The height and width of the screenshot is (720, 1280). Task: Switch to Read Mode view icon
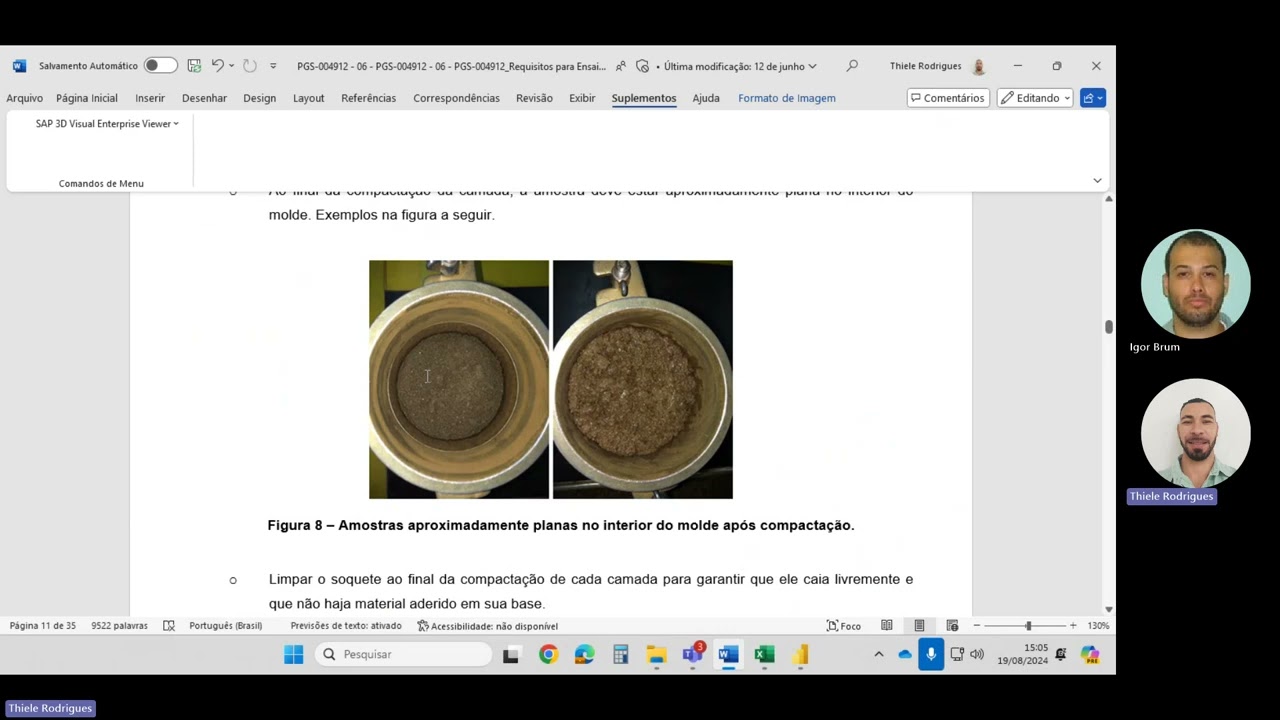coord(887,626)
